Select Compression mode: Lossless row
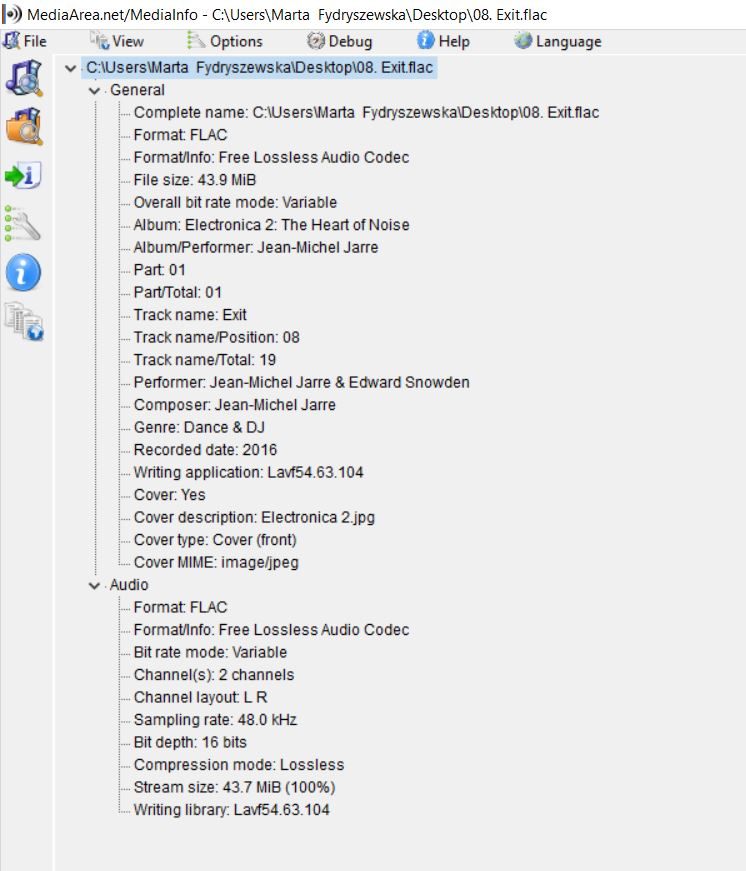The width and height of the screenshot is (746, 871). [x=239, y=765]
